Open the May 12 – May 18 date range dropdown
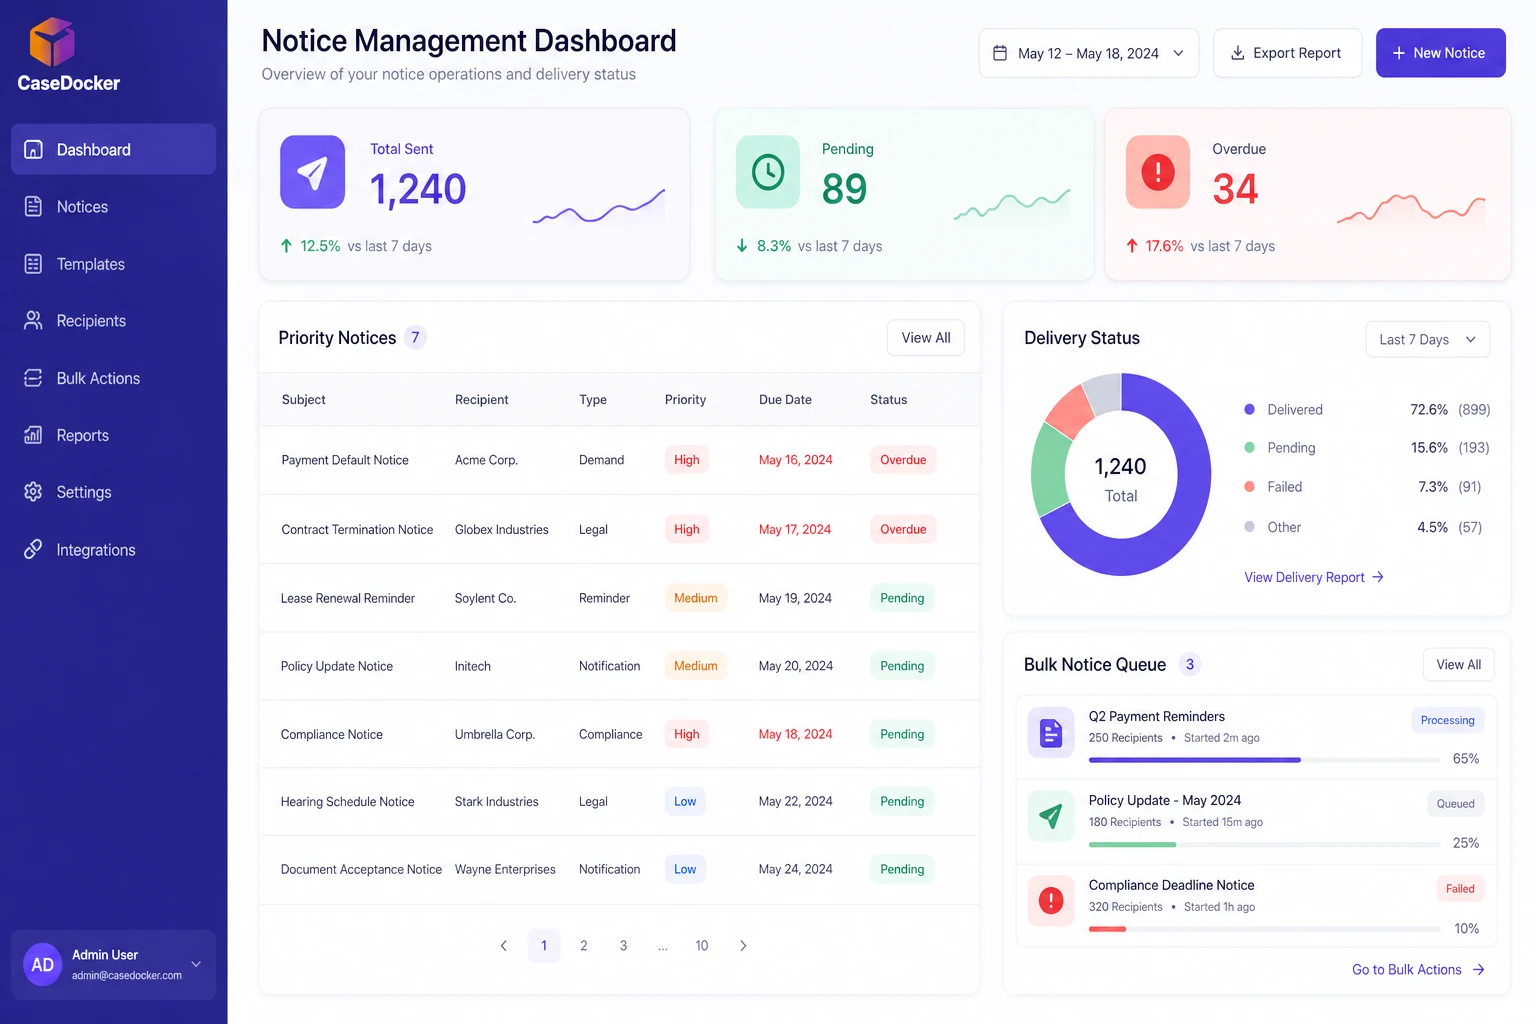Image resolution: width=1536 pixels, height=1024 pixels. pyautogui.click(x=1088, y=53)
